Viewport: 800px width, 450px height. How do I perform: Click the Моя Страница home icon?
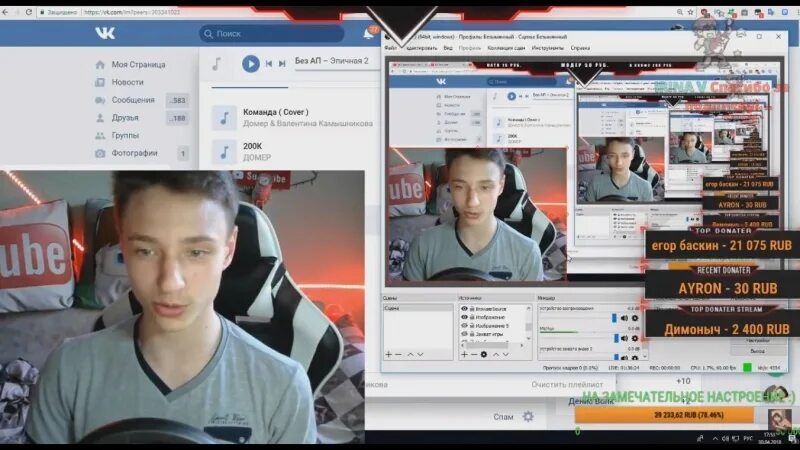pyautogui.click(x=100, y=65)
